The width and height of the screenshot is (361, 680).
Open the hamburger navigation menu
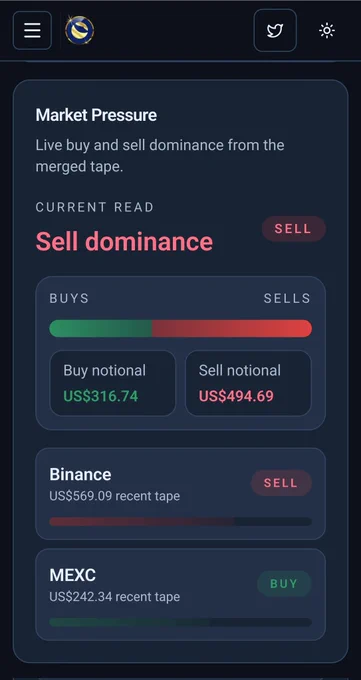coord(32,30)
